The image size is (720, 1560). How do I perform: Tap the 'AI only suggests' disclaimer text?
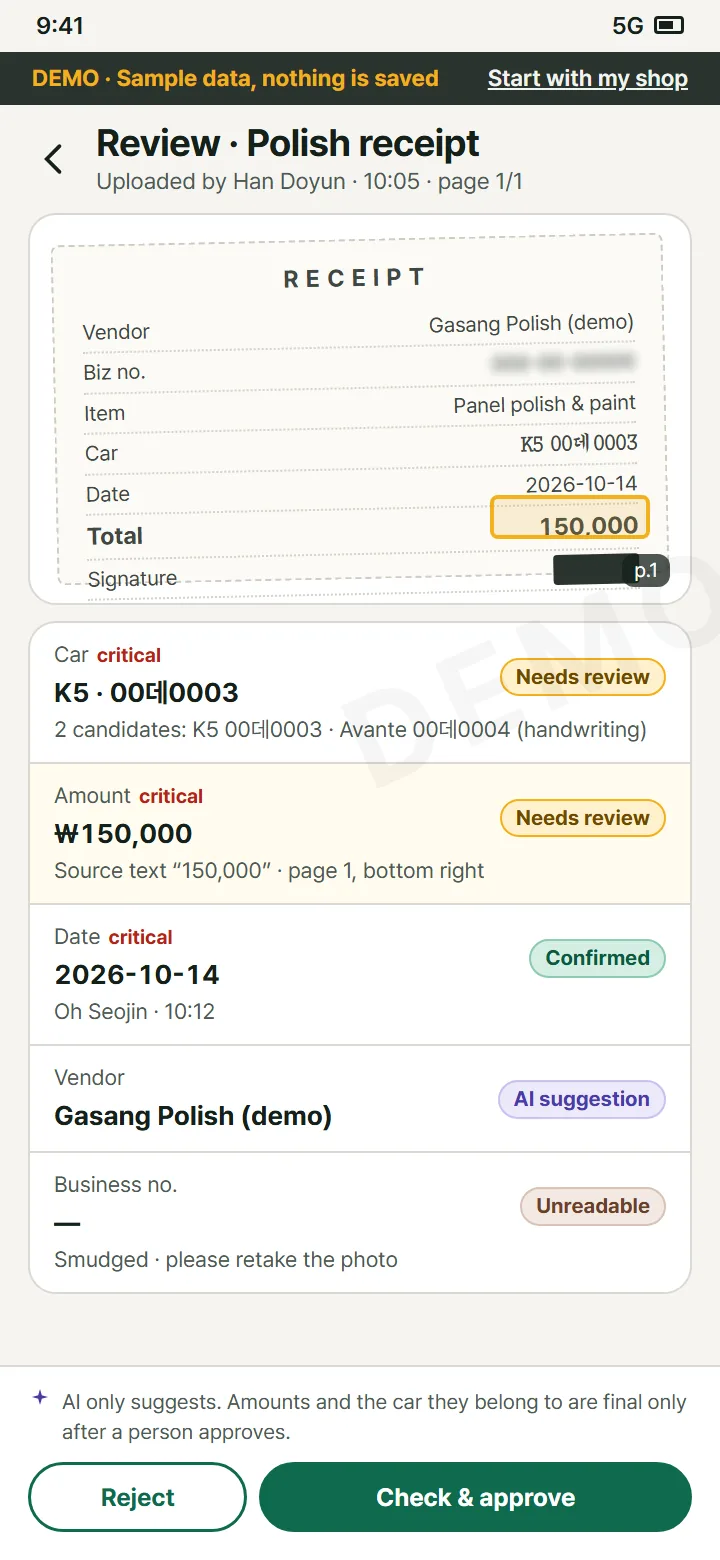coord(374,1417)
